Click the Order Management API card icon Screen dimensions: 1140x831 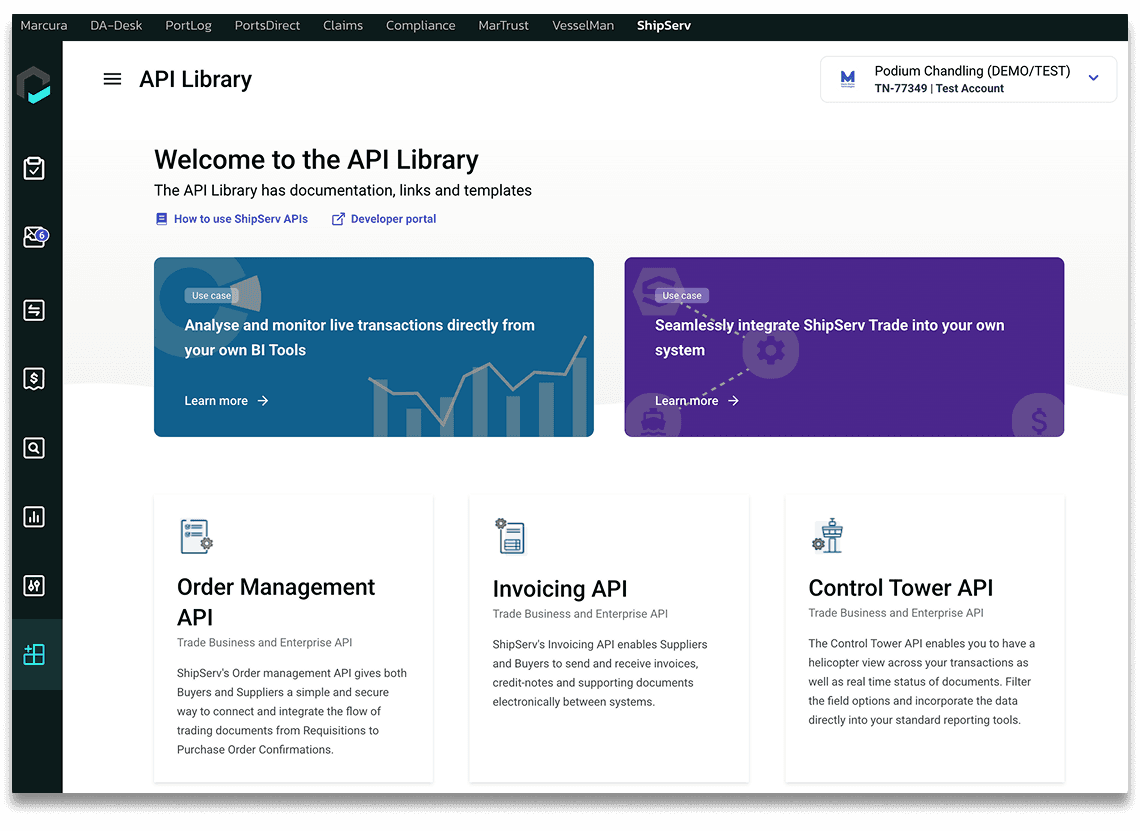(x=196, y=537)
